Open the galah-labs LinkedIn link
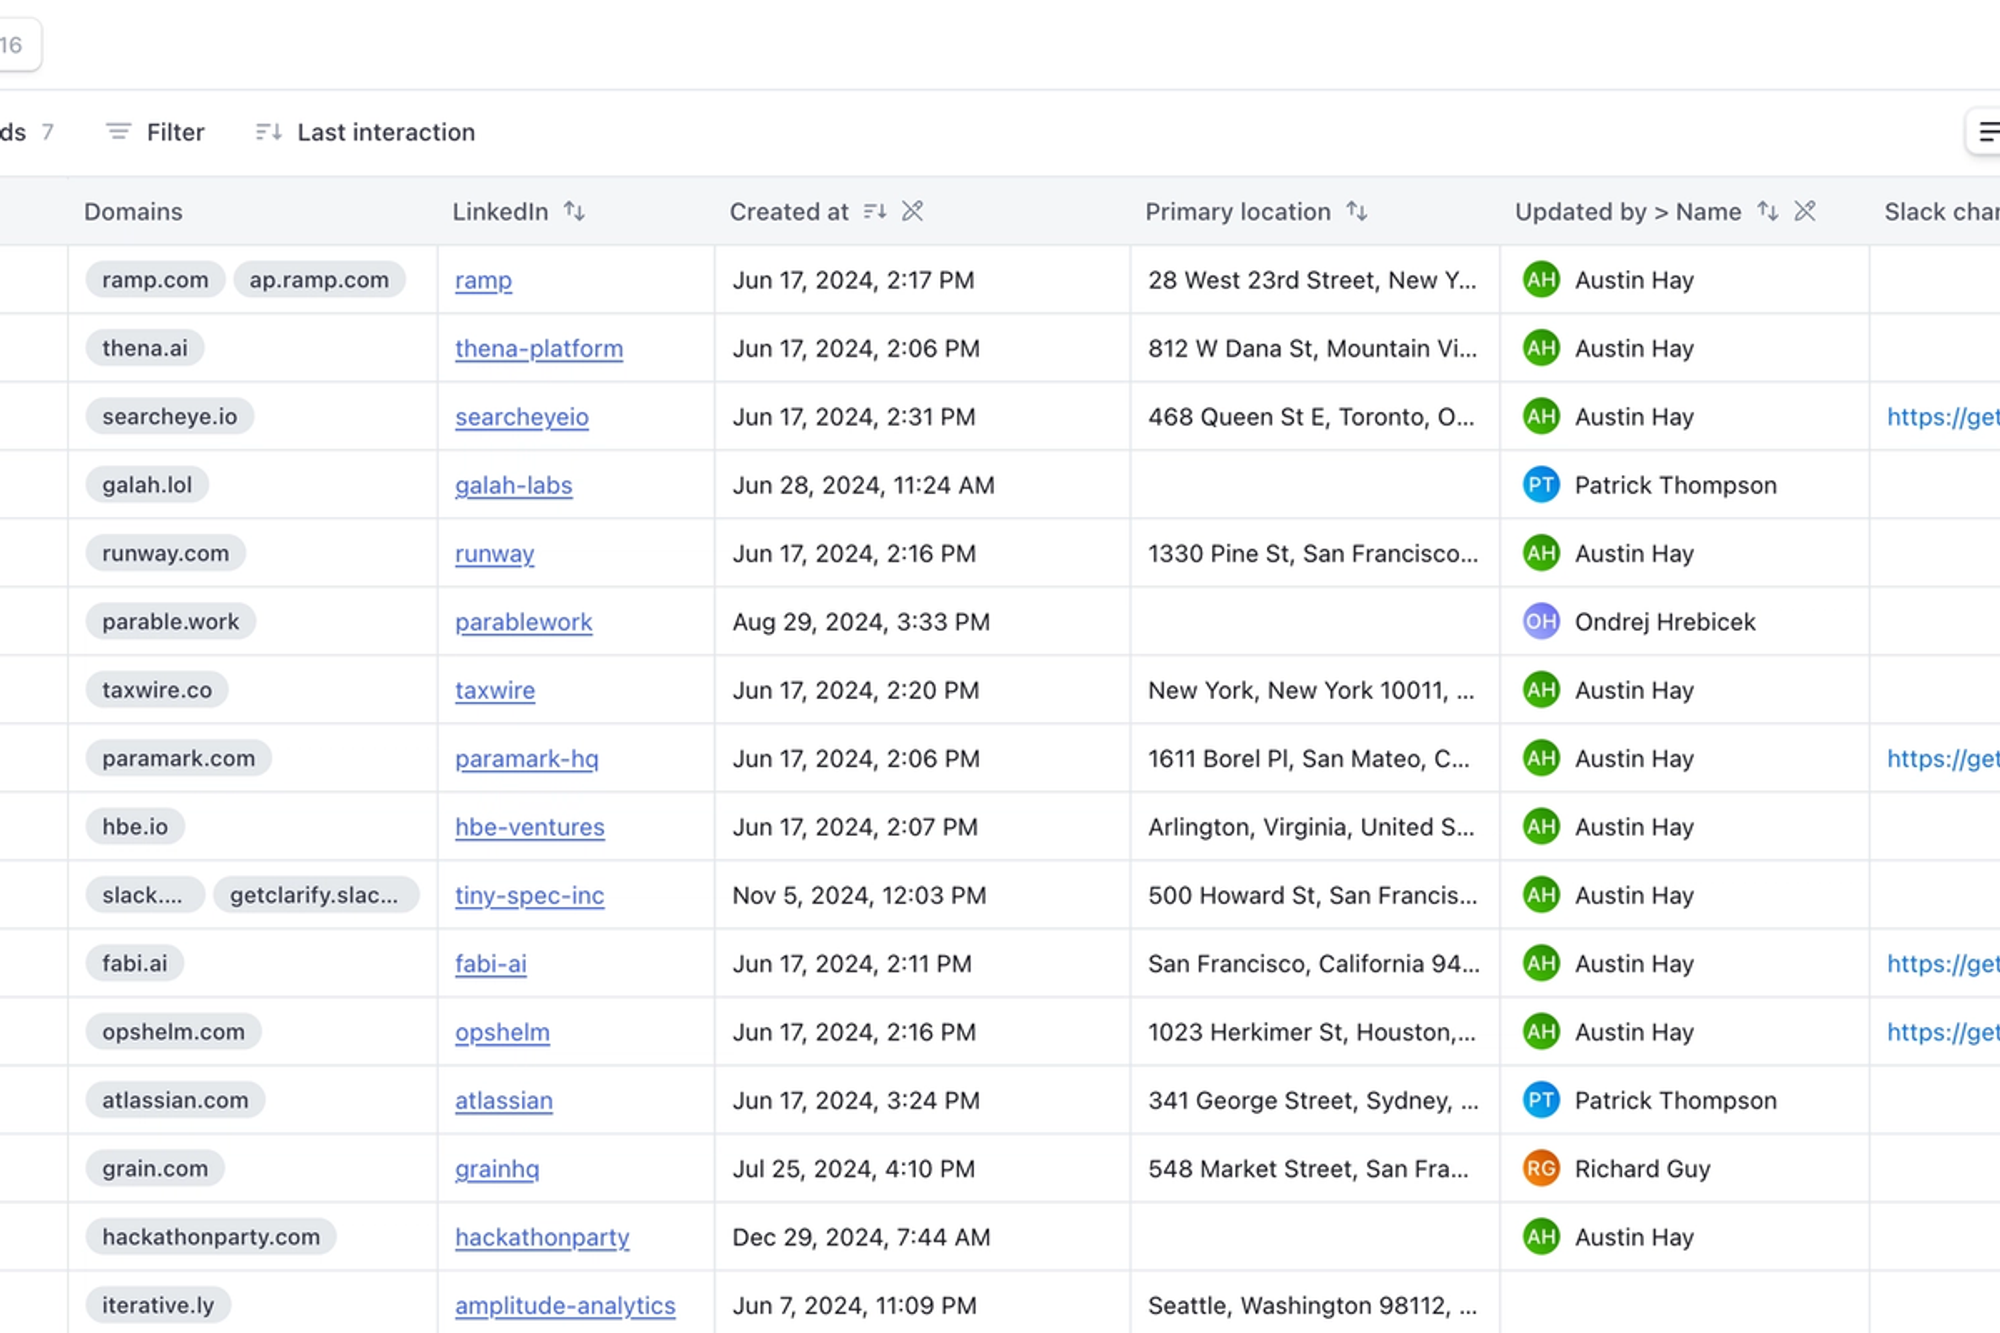This screenshot has height=1333, width=2000. pos(514,485)
